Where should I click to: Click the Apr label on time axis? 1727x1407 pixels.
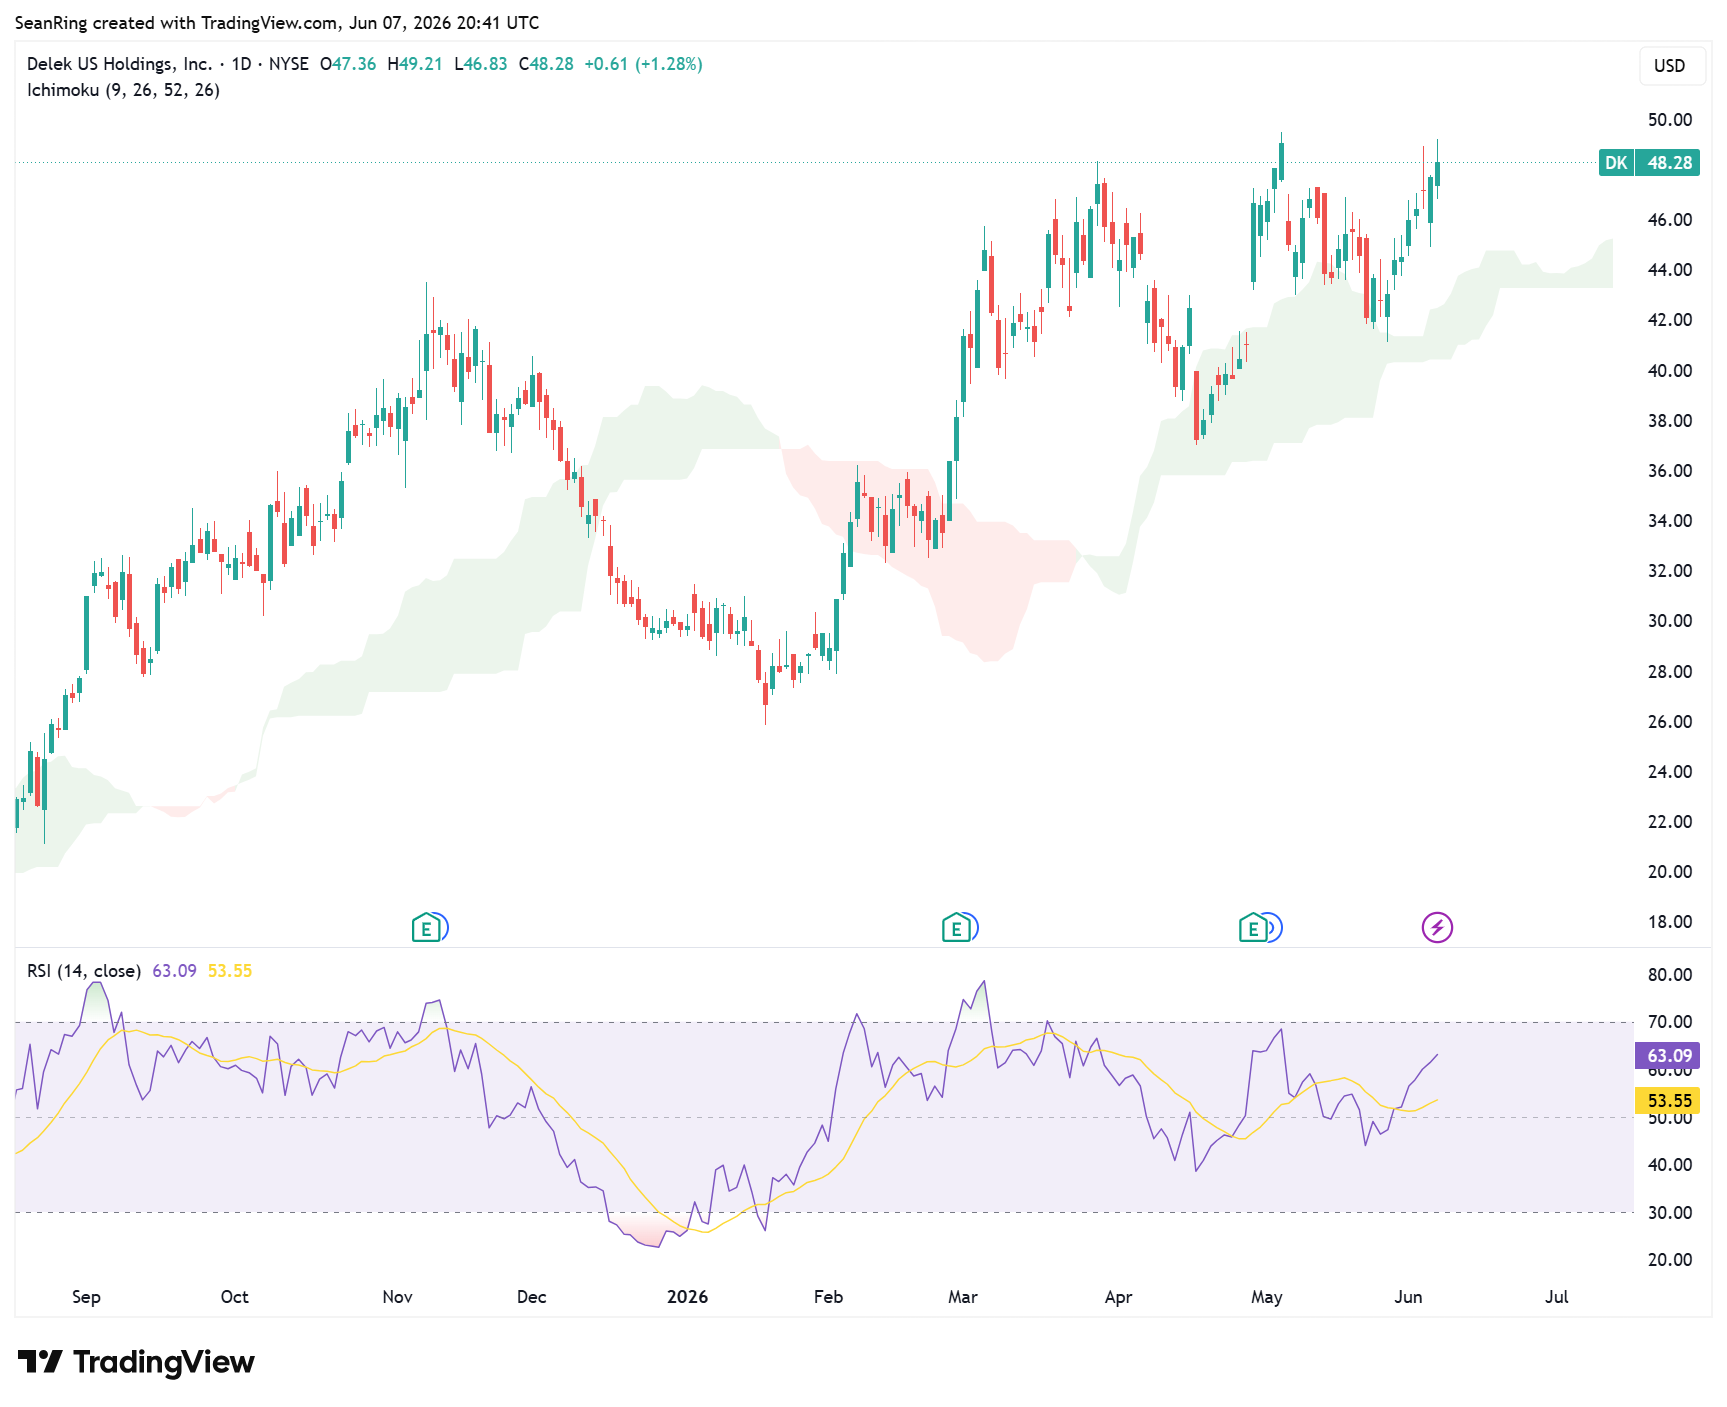(x=1118, y=1297)
